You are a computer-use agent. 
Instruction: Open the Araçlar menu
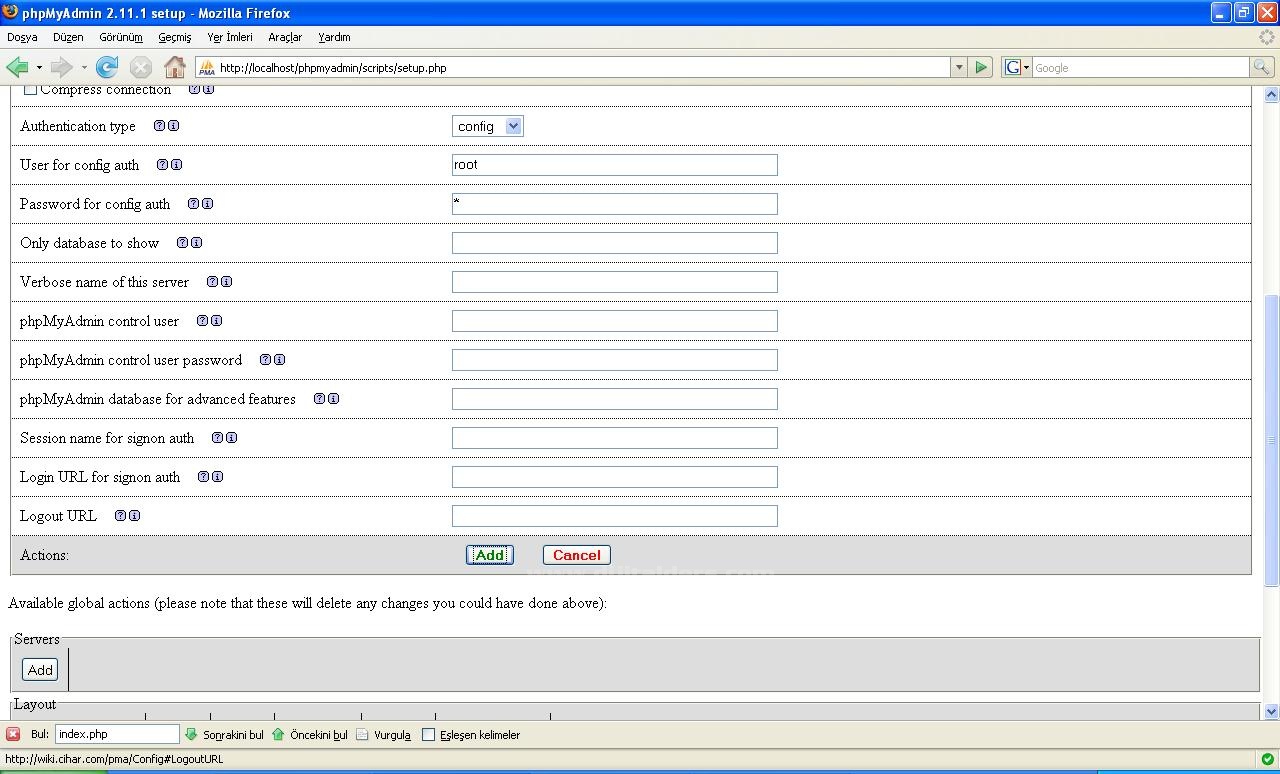284,36
